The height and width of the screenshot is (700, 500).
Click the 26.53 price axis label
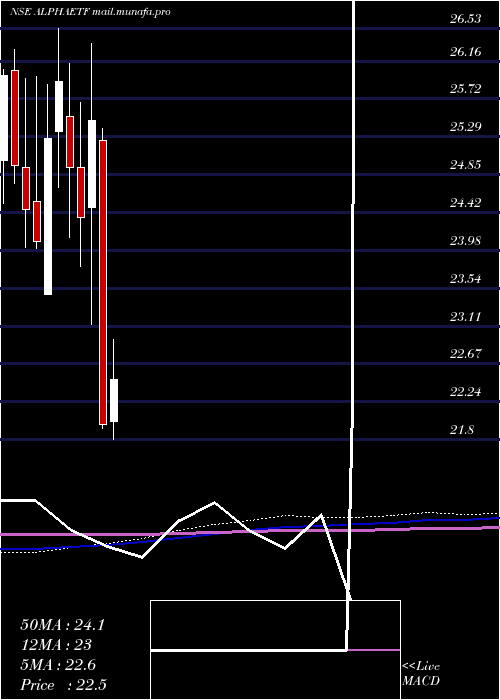point(466,19)
